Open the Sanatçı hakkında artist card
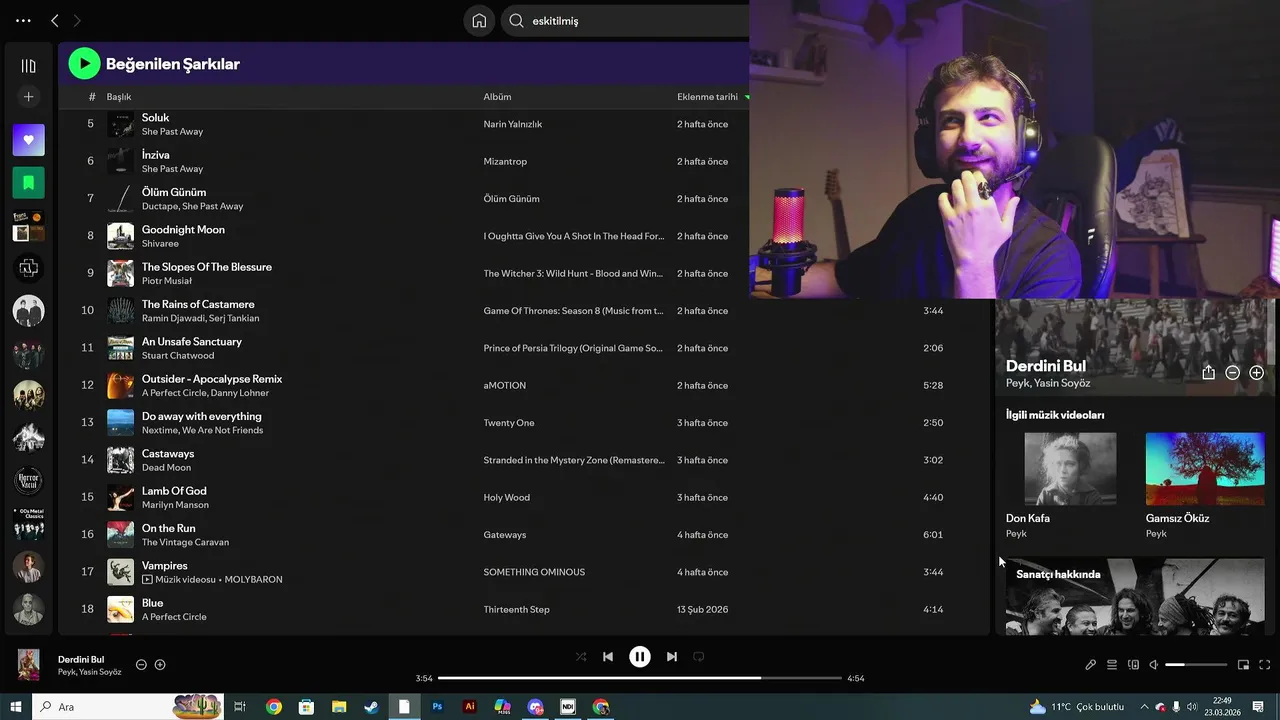Screen dimensions: 1280x720 [1134, 596]
